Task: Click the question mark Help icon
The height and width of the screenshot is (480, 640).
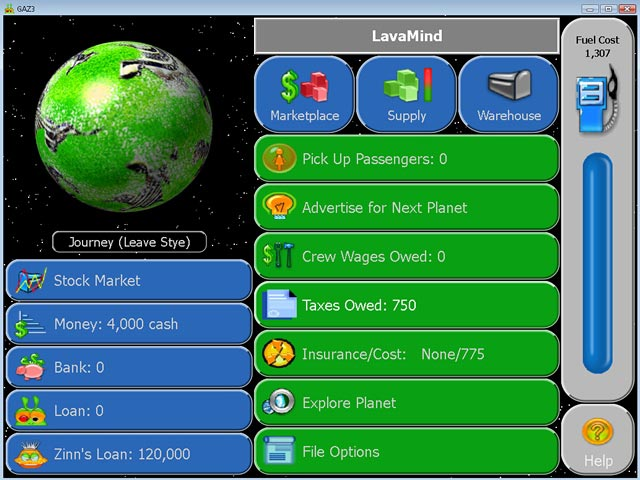Action: coord(598,432)
